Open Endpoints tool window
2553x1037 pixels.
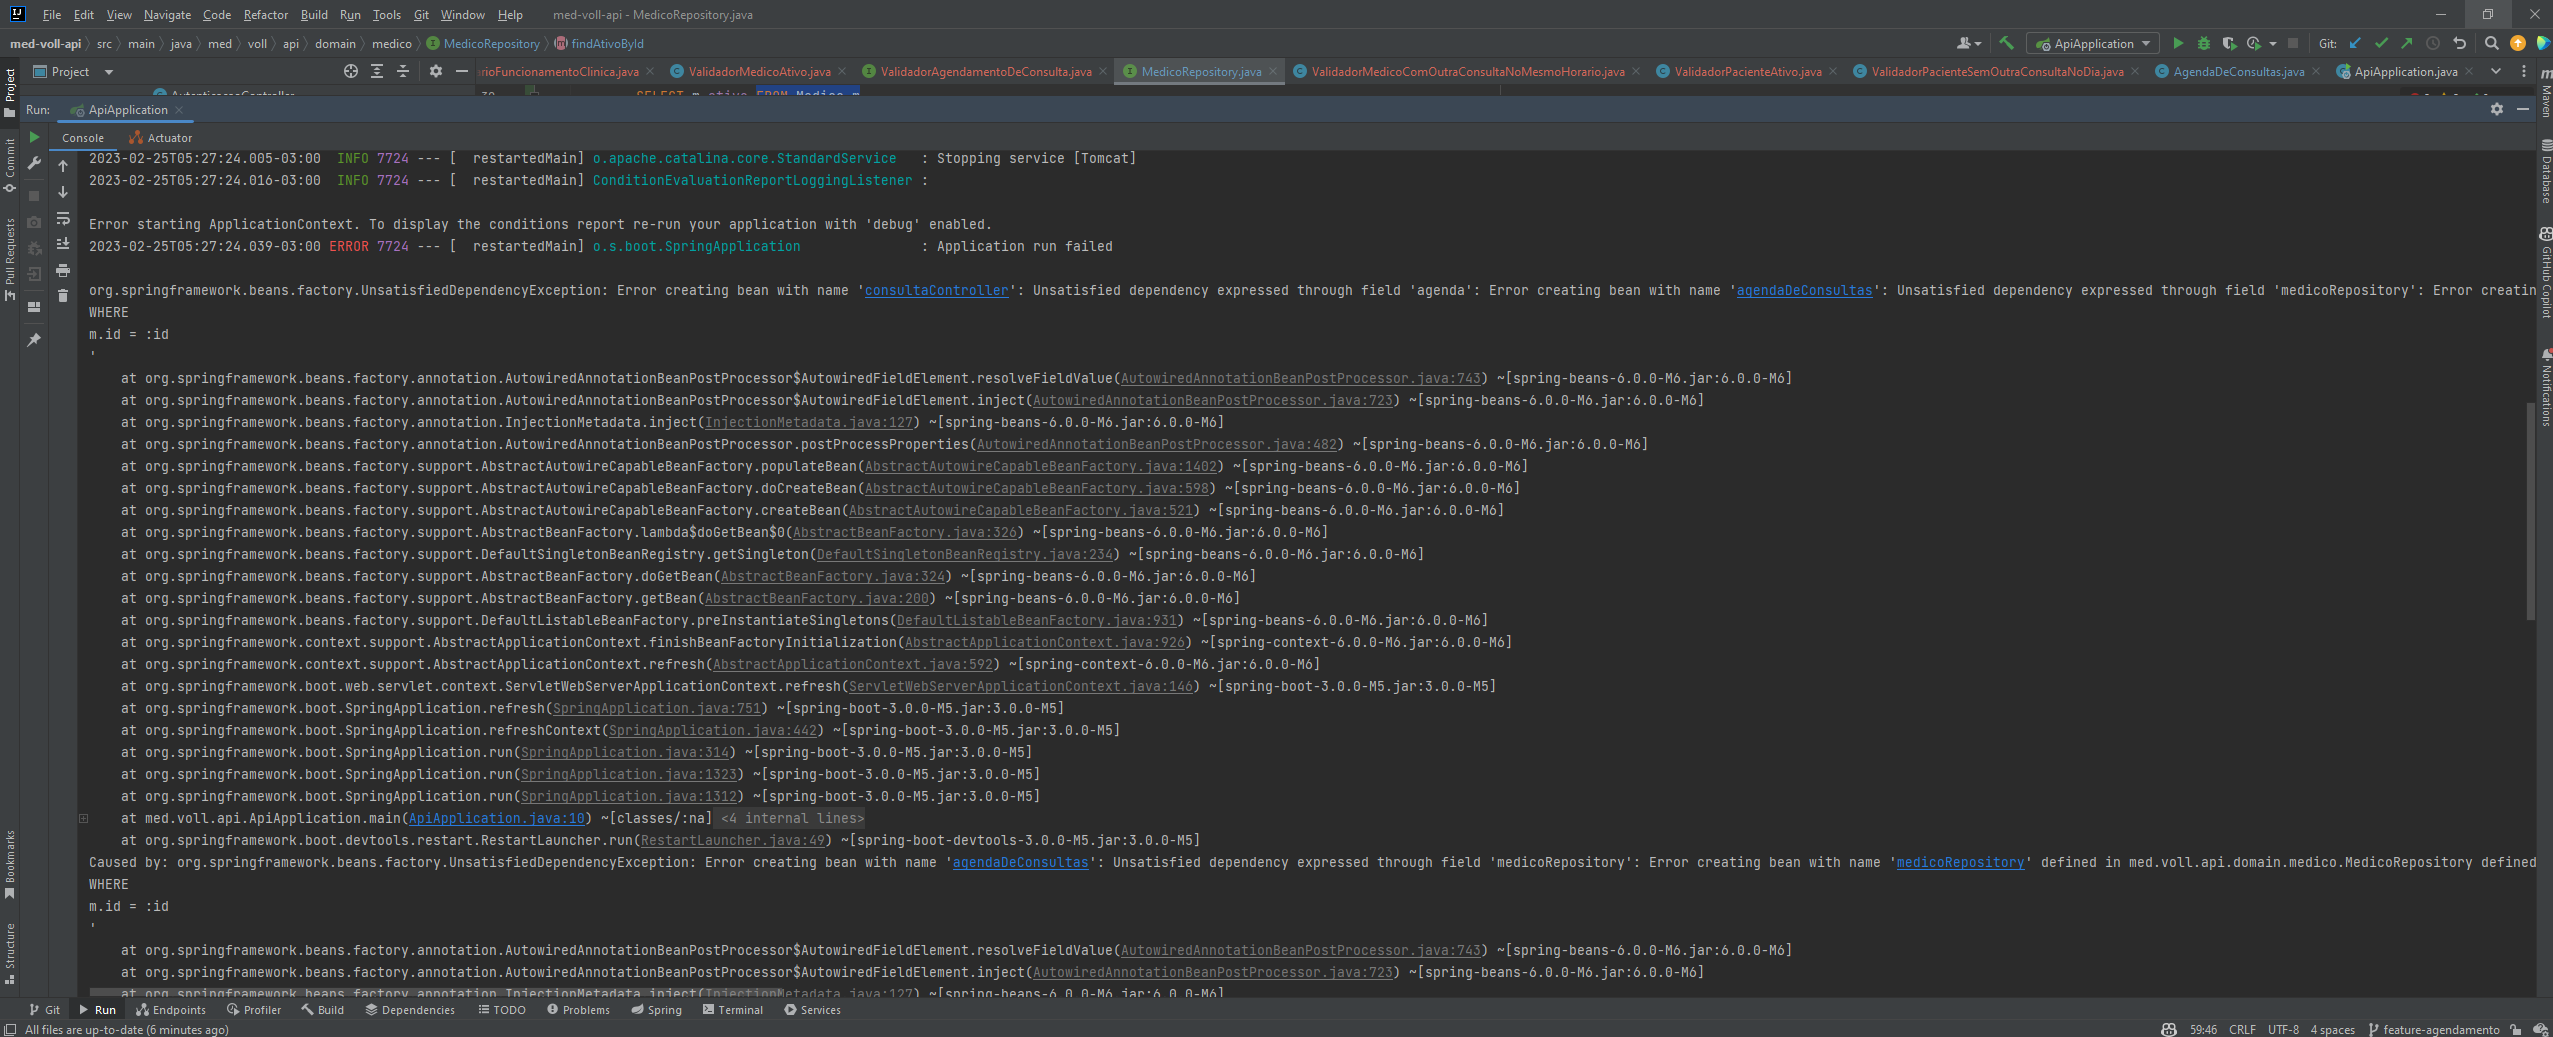tap(171, 1010)
